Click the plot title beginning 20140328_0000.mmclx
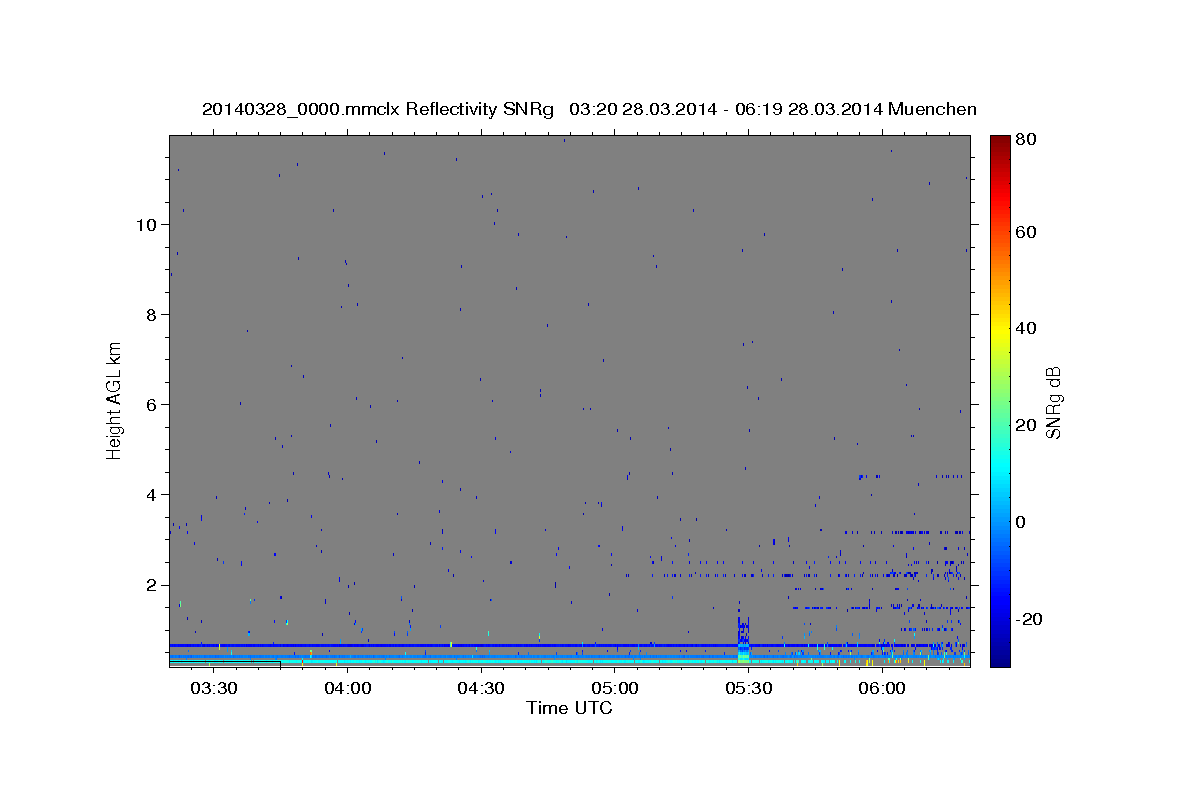The image size is (1200, 800). (589, 109)
